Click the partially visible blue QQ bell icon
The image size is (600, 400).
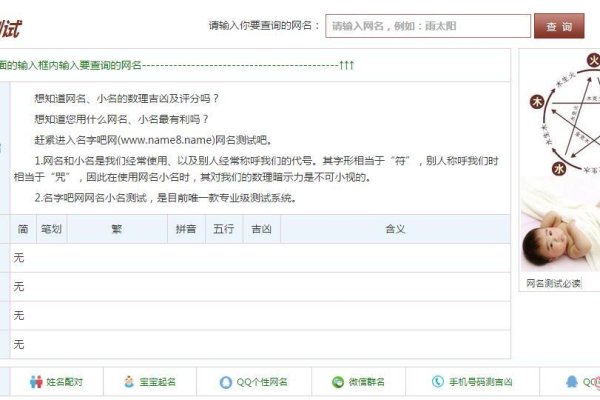pyautogui.click(x=572, y=382)
